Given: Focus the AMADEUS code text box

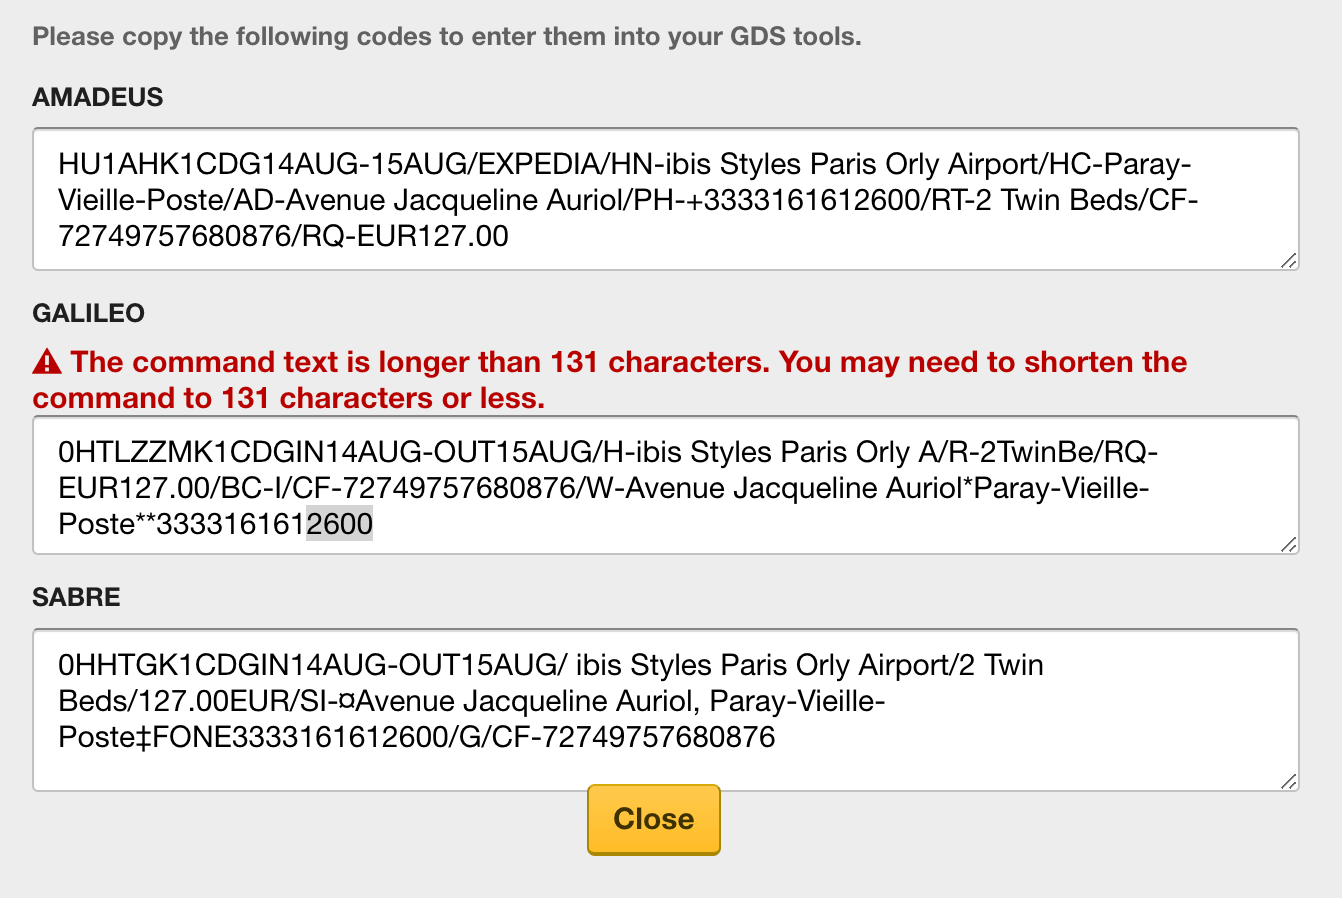Looking at the screenshot, I should (666, 199).
